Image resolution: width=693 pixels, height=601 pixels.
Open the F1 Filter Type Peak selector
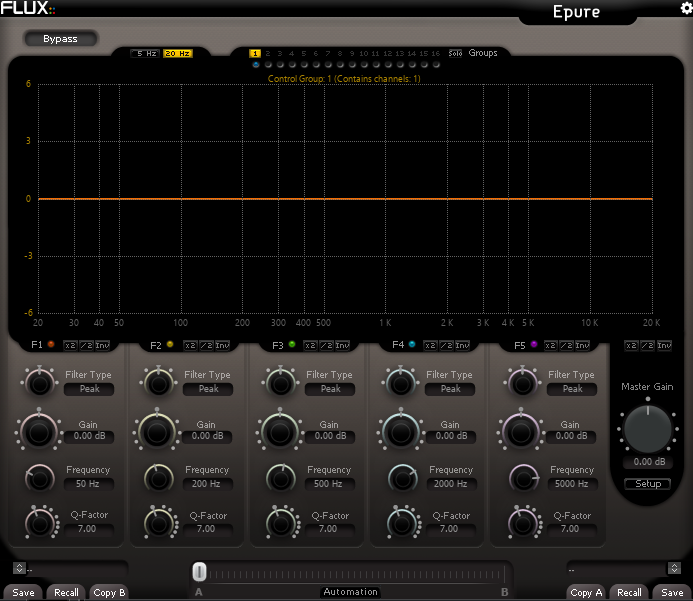pos(89,389)
